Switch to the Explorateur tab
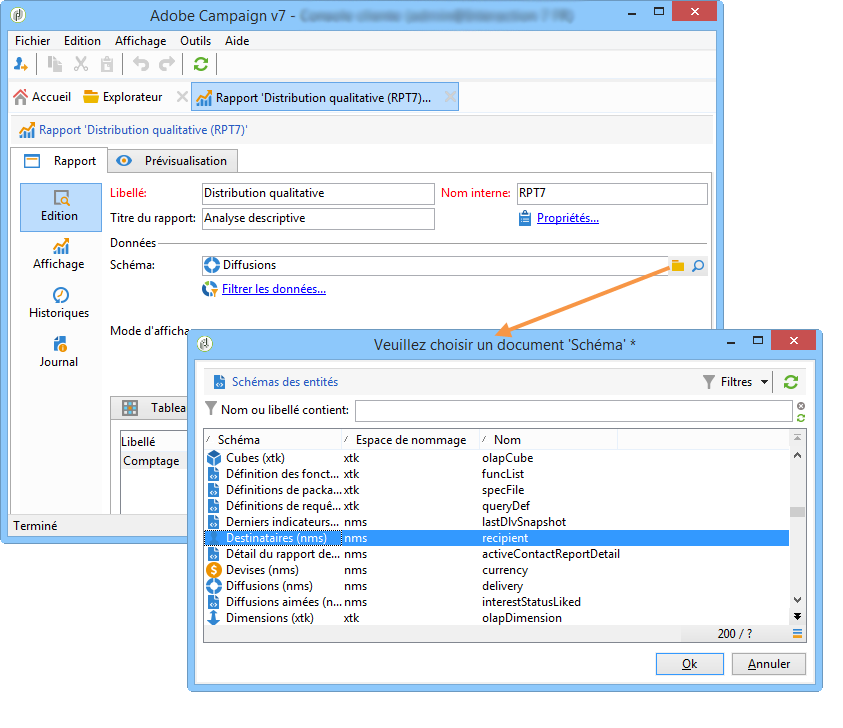 pyautogui.click(x=123, y=97)
